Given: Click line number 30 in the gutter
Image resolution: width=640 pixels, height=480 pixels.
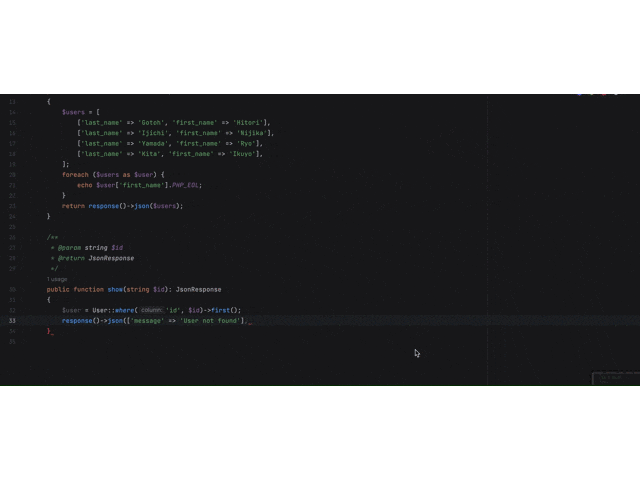Looking at the screenshot, I should point(12,289).
